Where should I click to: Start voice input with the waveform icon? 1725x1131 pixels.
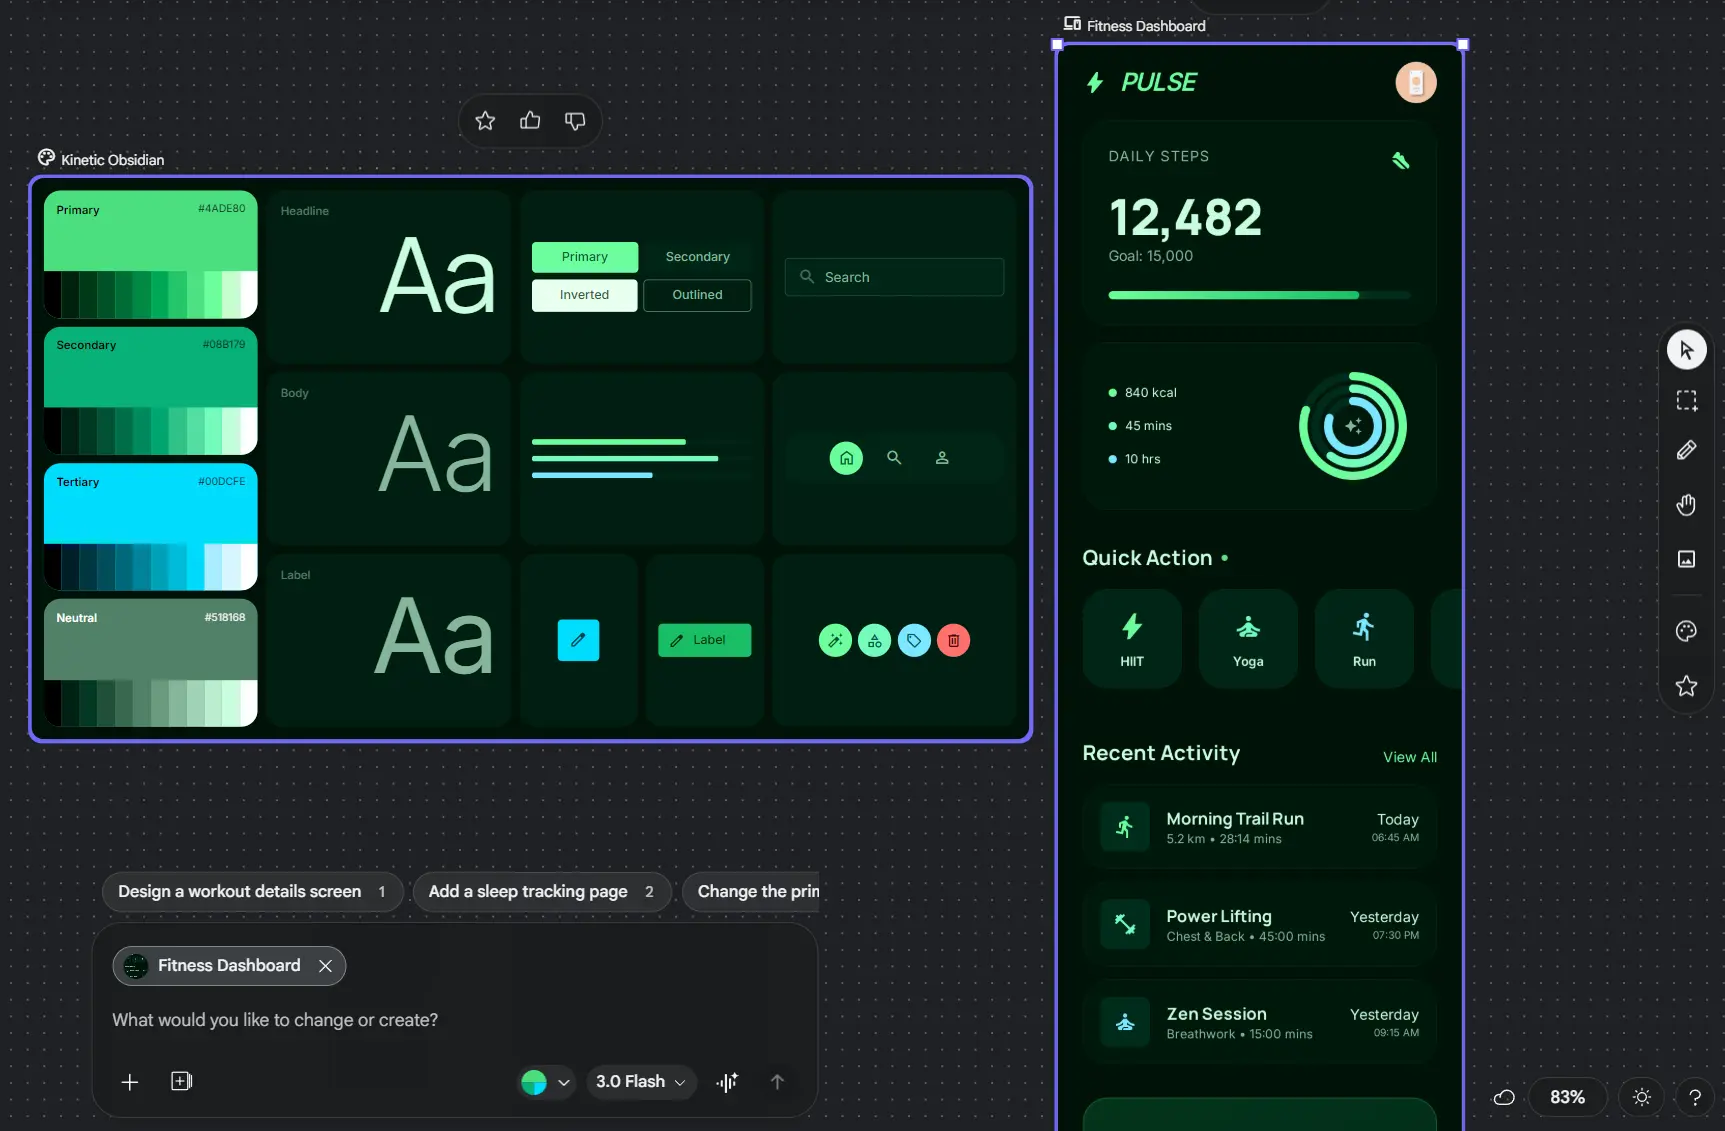point(727,1081)
